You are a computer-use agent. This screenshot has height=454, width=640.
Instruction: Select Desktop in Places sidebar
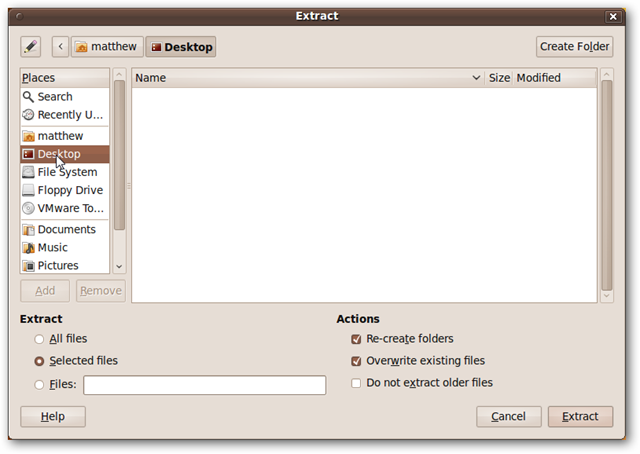pyautogui.click(x=65, y=154)
